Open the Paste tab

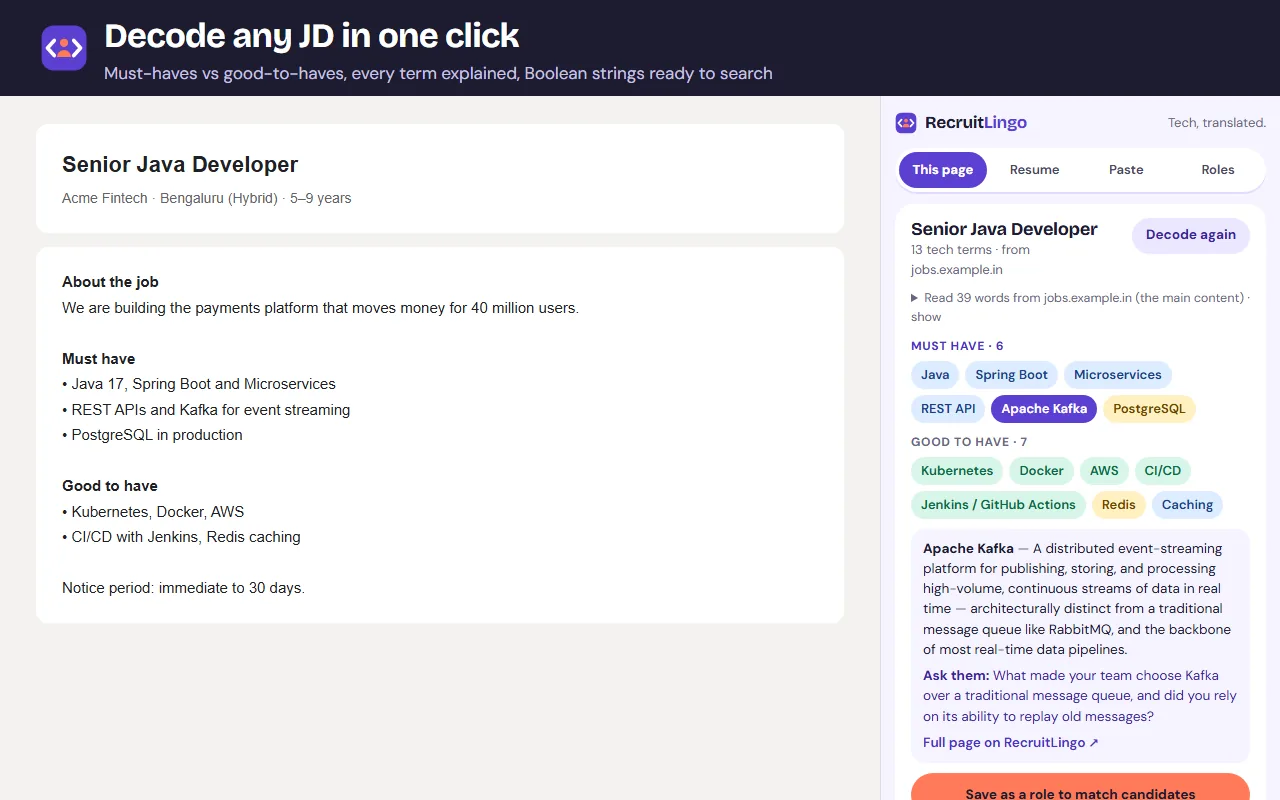point(1126,170)
